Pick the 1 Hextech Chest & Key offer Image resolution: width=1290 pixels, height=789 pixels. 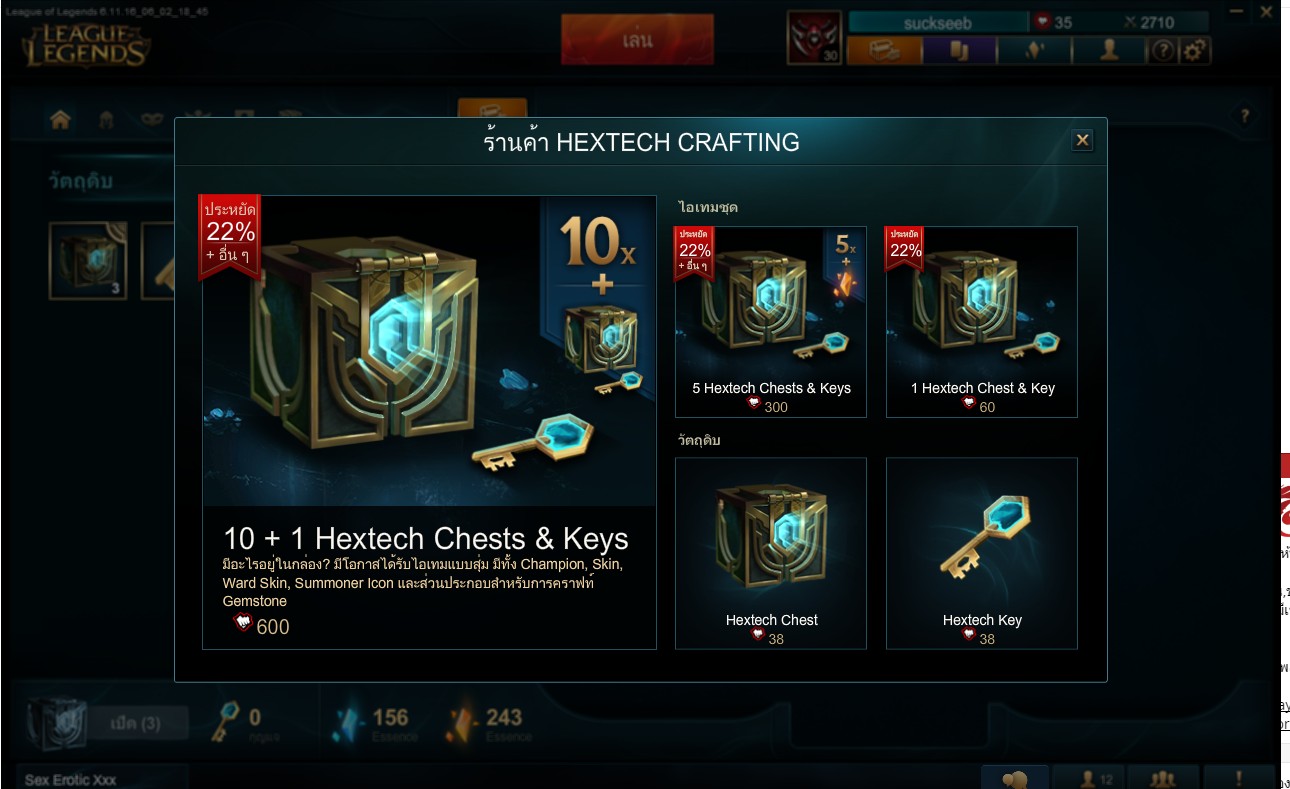point(982,321)
